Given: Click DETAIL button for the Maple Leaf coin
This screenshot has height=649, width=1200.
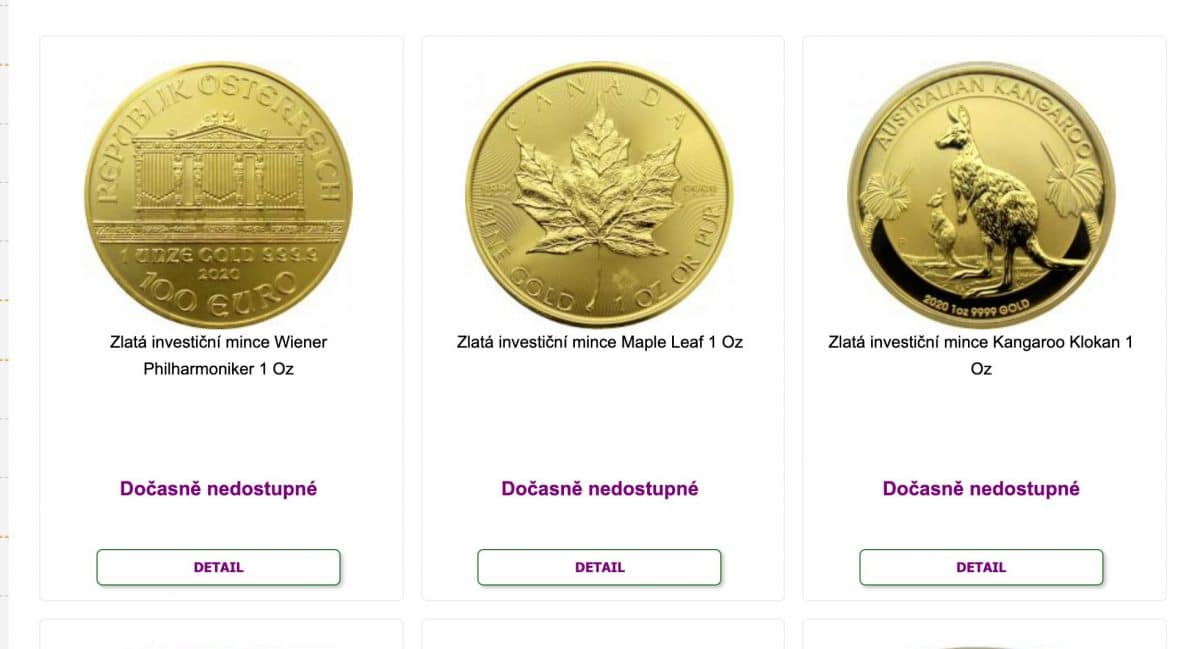Looking at the screenshot, I should tap(599, 567).
